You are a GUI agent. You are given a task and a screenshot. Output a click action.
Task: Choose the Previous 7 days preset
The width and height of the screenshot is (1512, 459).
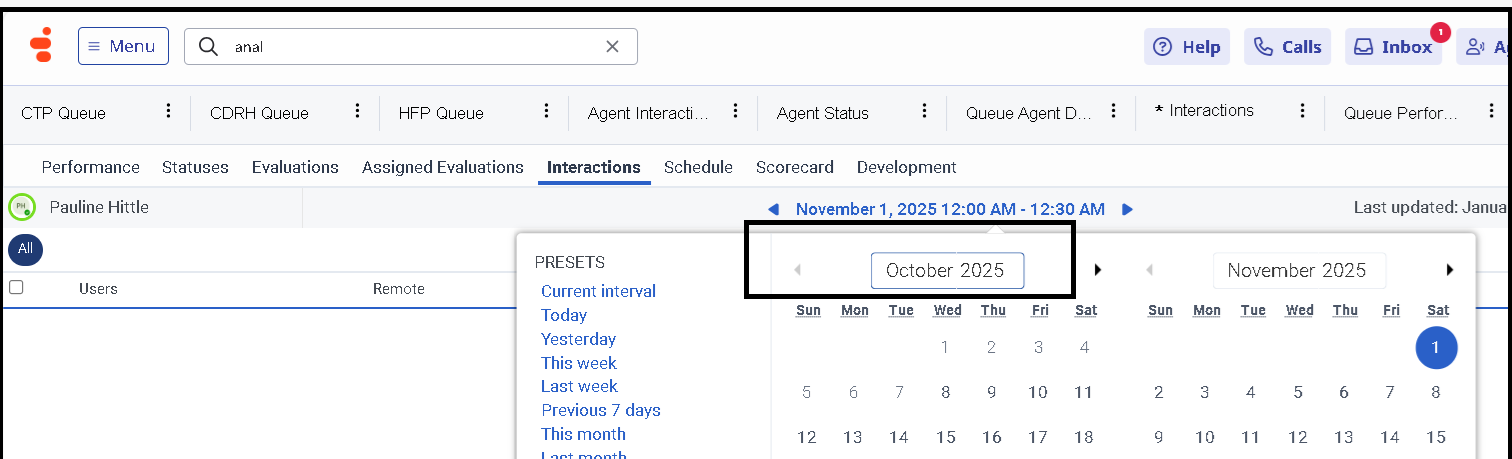(600, 410)
